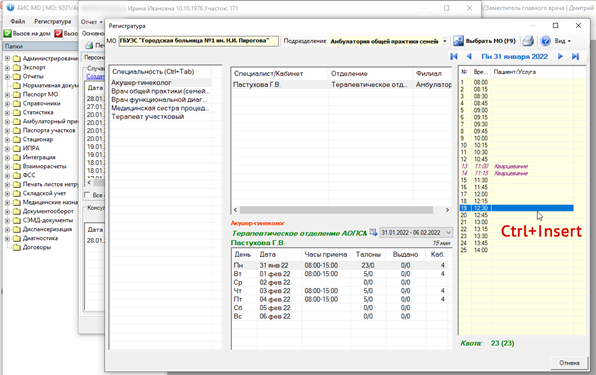Expand the Диагностика tree node
596x375 pixels.
[x=7, y=239]
